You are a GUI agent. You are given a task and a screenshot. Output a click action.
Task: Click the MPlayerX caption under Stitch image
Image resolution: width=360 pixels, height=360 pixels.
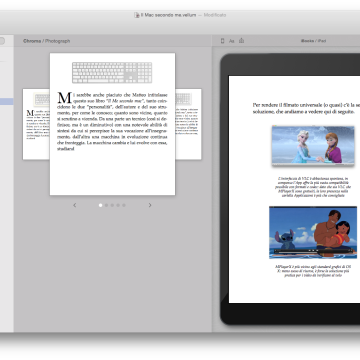click(x=313, y=271)
